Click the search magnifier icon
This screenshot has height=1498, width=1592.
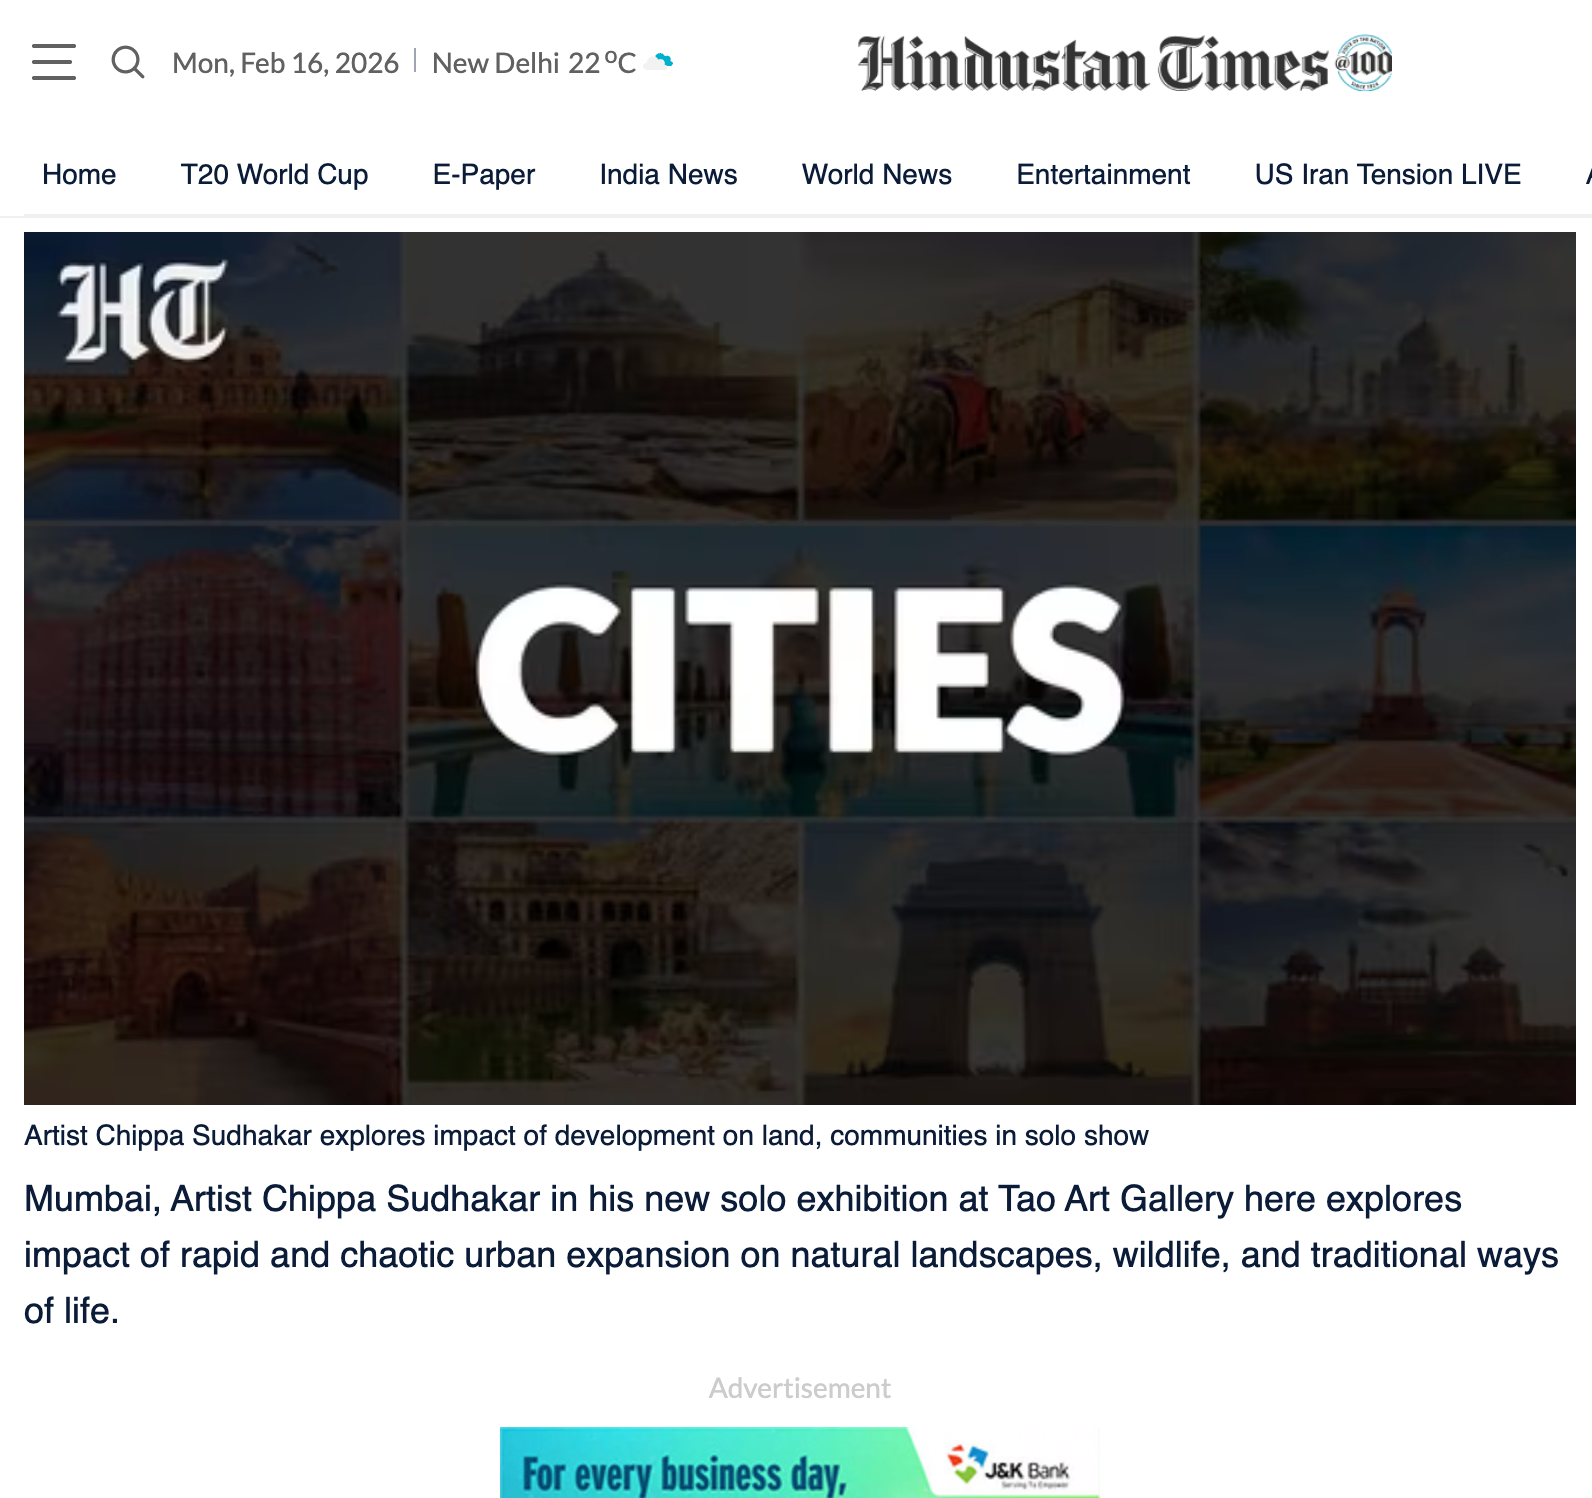(127, 62)
